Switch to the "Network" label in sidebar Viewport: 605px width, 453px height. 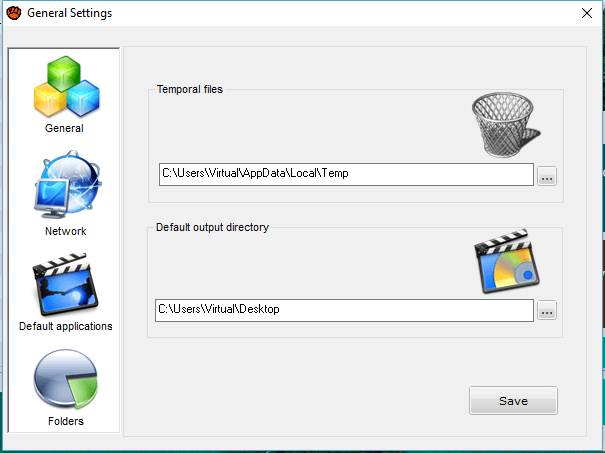click(65, 231)
